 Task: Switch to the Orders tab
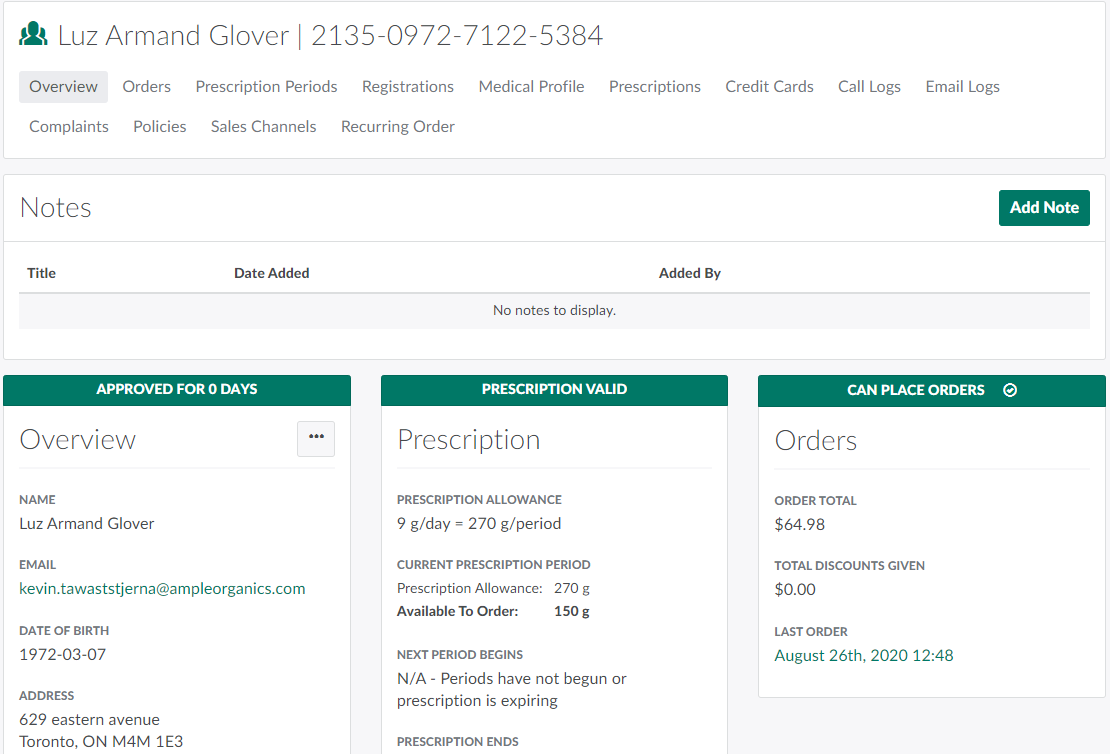pos(146,87)
